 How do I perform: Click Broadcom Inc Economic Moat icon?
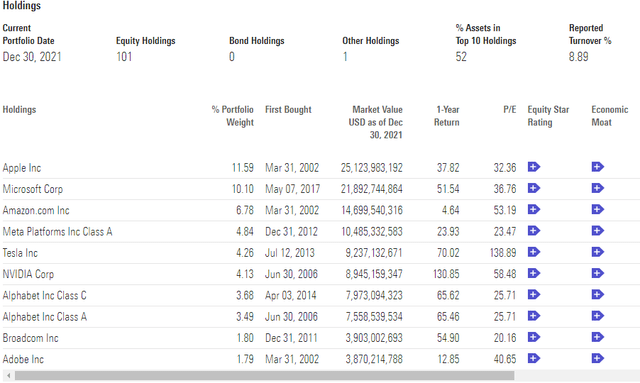[597, 337]
